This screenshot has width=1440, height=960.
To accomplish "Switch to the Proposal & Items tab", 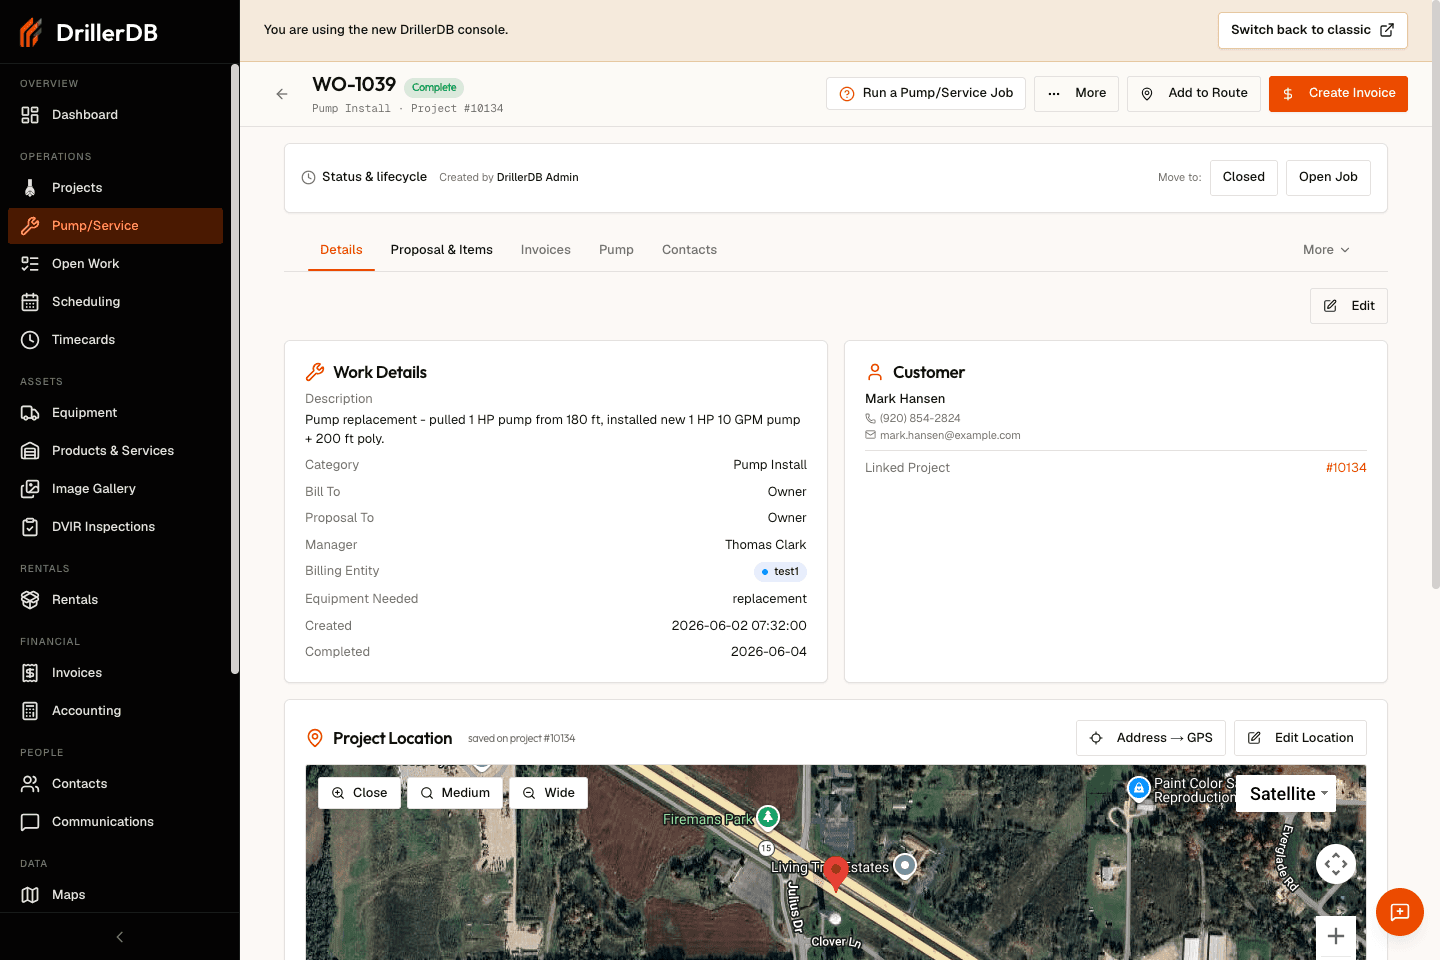I will tap(442, 250).
